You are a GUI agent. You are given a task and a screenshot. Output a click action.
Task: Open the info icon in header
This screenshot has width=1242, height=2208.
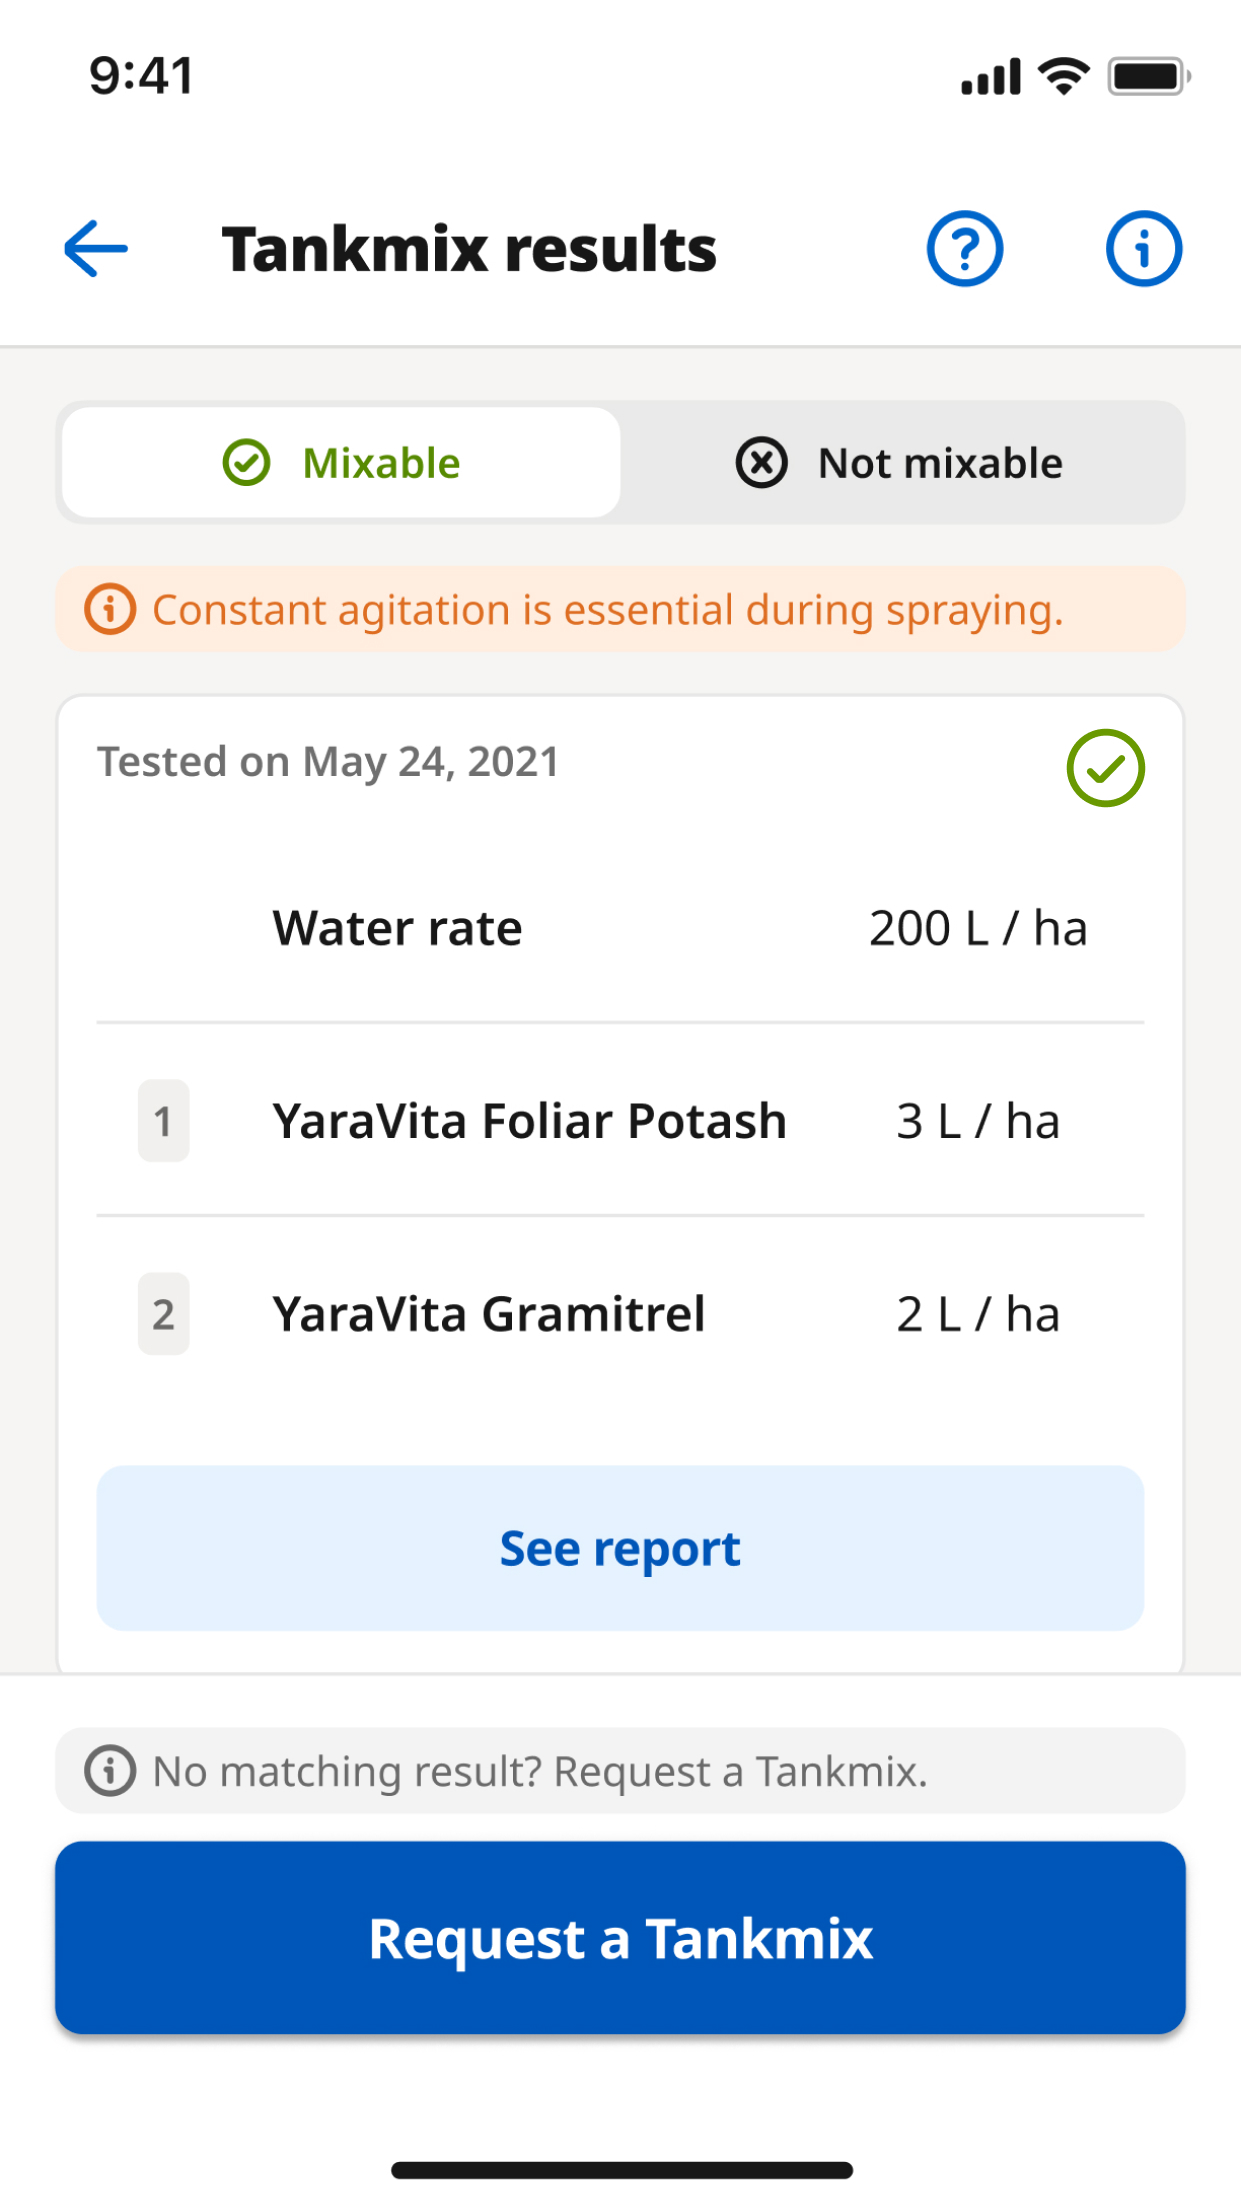coord(1143,248)
